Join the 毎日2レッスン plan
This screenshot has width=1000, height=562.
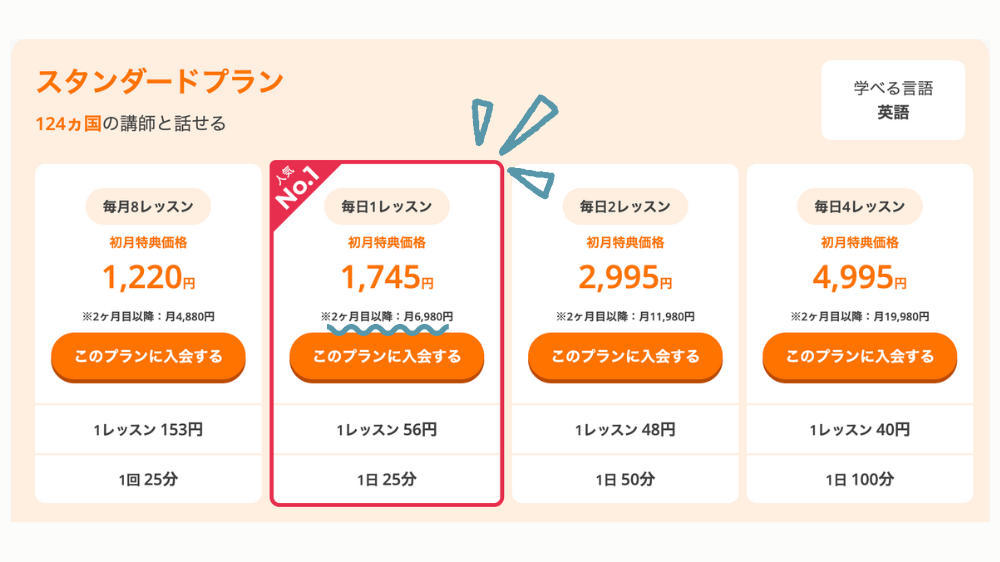point(625,357)
